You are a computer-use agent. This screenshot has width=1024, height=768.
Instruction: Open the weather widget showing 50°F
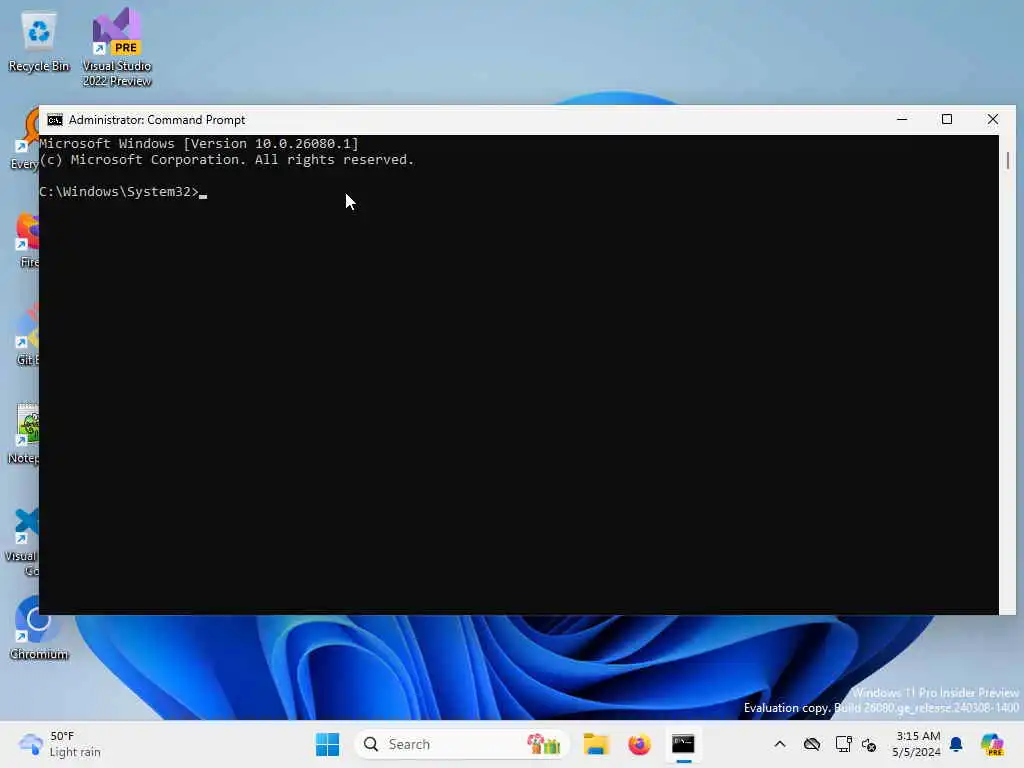click(x=60, y=744)
